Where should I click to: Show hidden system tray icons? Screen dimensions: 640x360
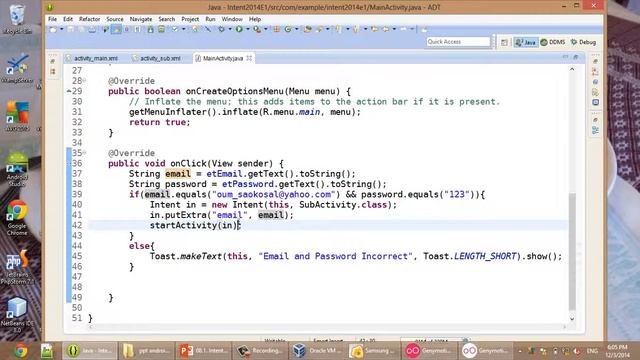[520, 351]
